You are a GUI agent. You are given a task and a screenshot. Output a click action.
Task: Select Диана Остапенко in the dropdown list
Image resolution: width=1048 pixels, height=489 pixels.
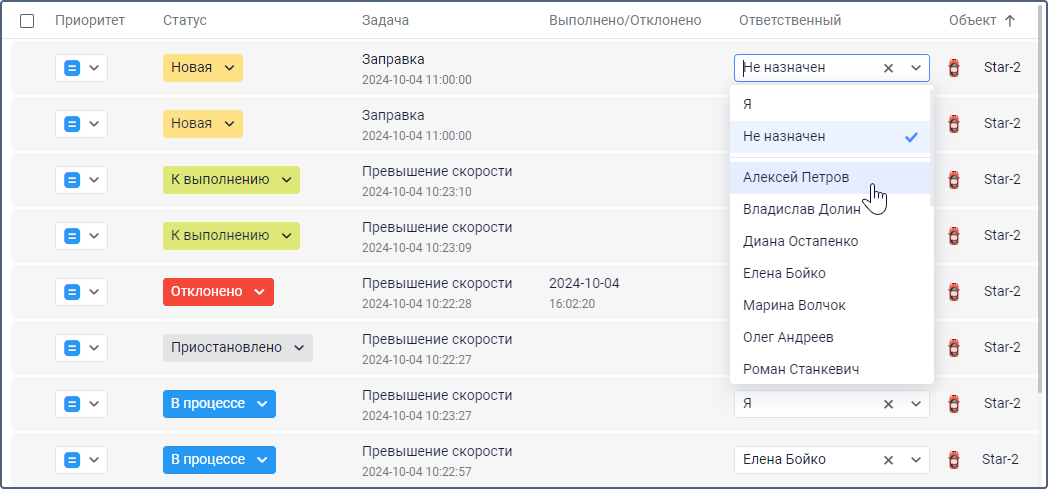tap(800, 241)
